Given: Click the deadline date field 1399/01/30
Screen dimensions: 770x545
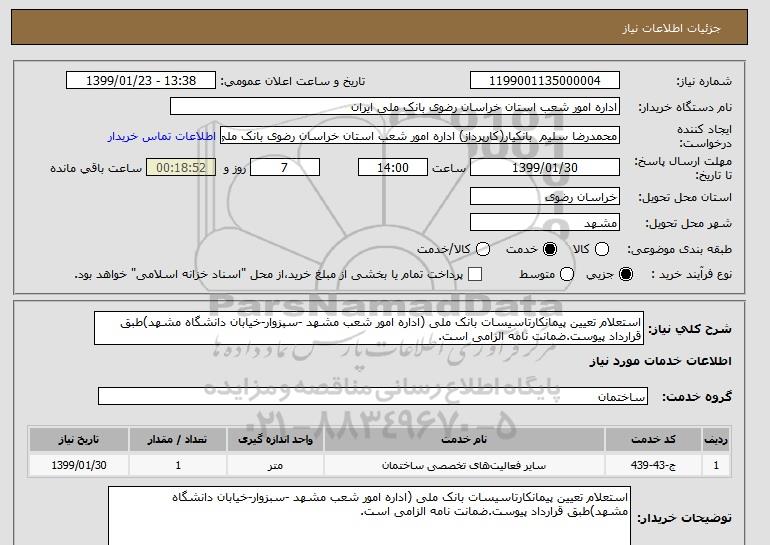Looking at the screenshot, I should coord(545,167).
